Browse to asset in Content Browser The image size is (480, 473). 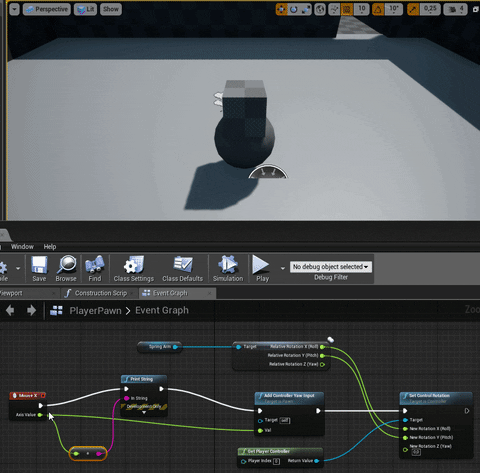click(66, 269)
